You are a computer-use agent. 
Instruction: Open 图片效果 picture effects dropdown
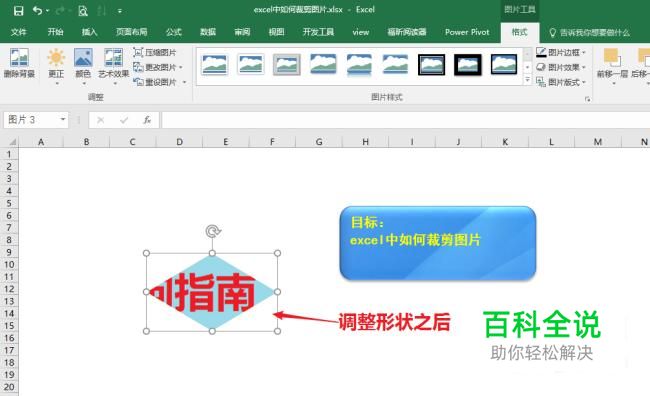pos(560,67)
